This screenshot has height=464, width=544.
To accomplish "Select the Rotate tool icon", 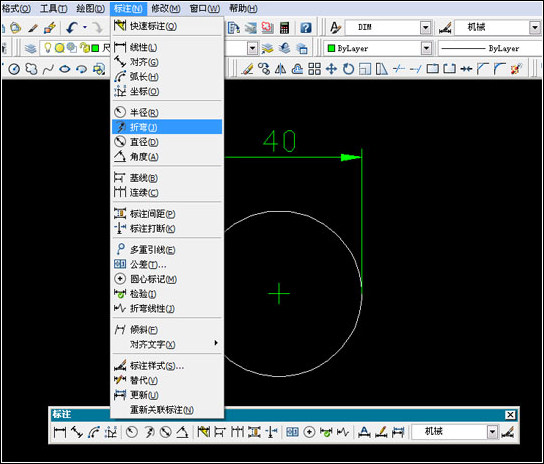I will 348,69.
